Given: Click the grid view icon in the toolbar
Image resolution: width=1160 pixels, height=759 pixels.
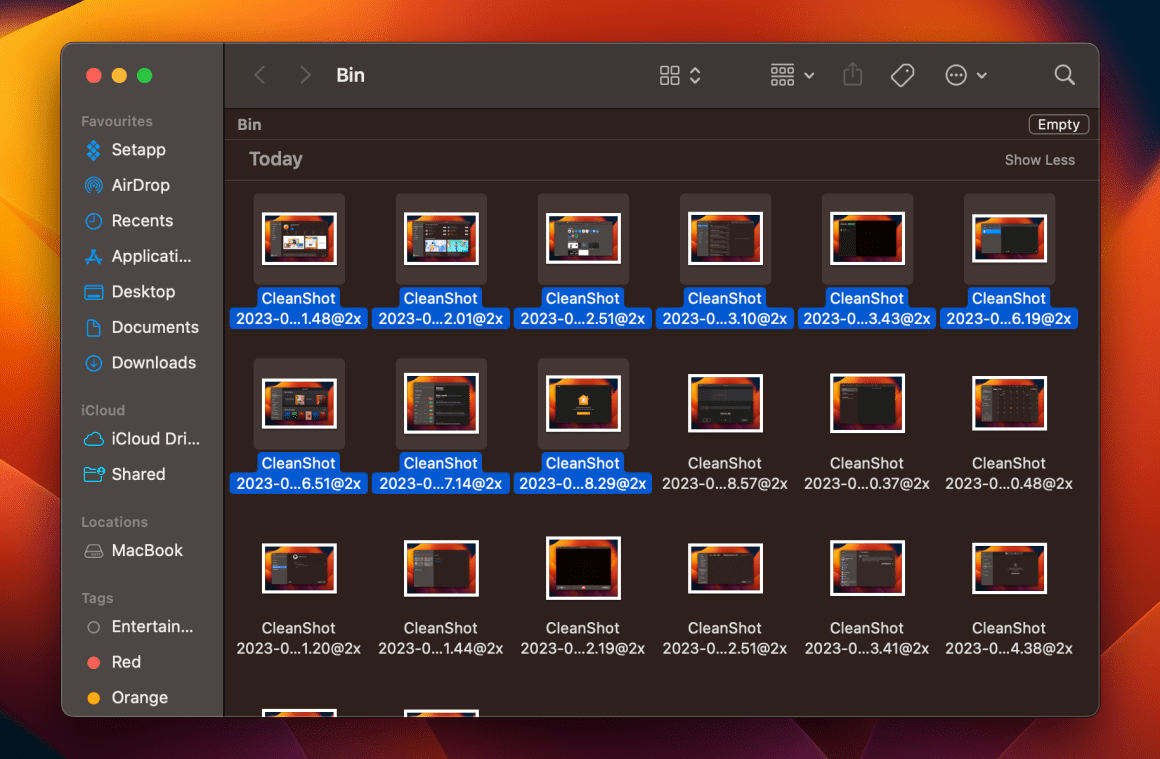Looking at the screenshot, I should (x=670, y=74).
